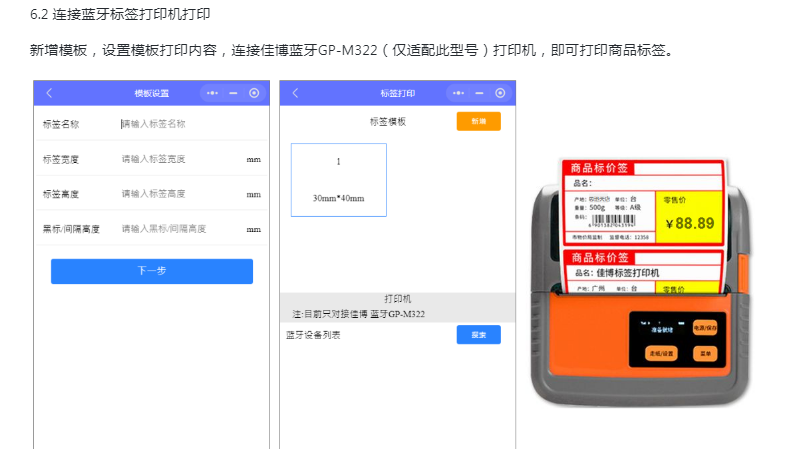Minimize the 模板设置 mini program

[233, 93]
